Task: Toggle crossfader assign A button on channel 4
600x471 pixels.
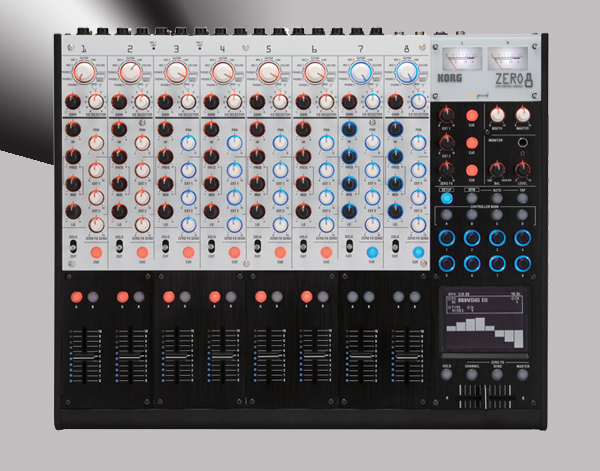Action: click(x=214, y=297)
